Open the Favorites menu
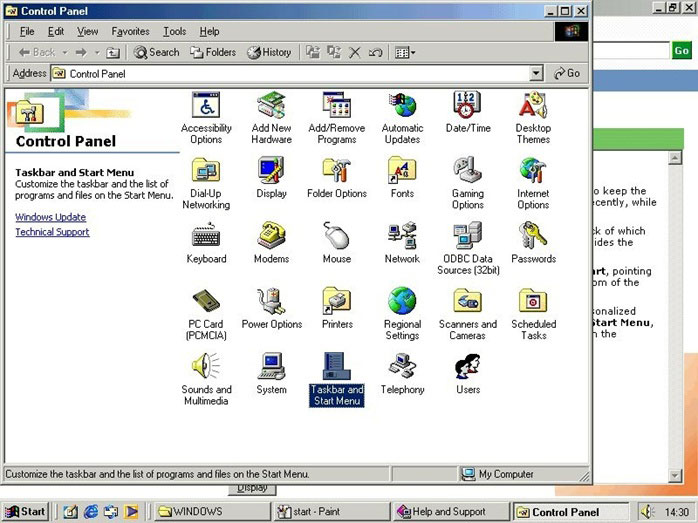The height and width of the screenshot is (523, 698). (130, 32)
